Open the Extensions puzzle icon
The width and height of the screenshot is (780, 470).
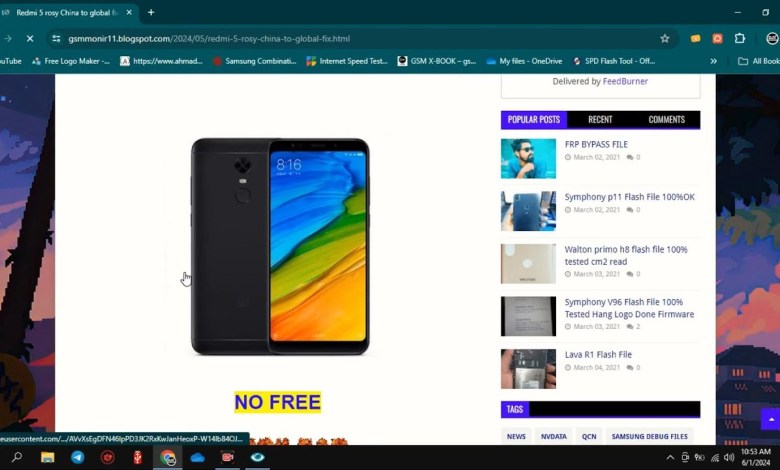(740, 38)
